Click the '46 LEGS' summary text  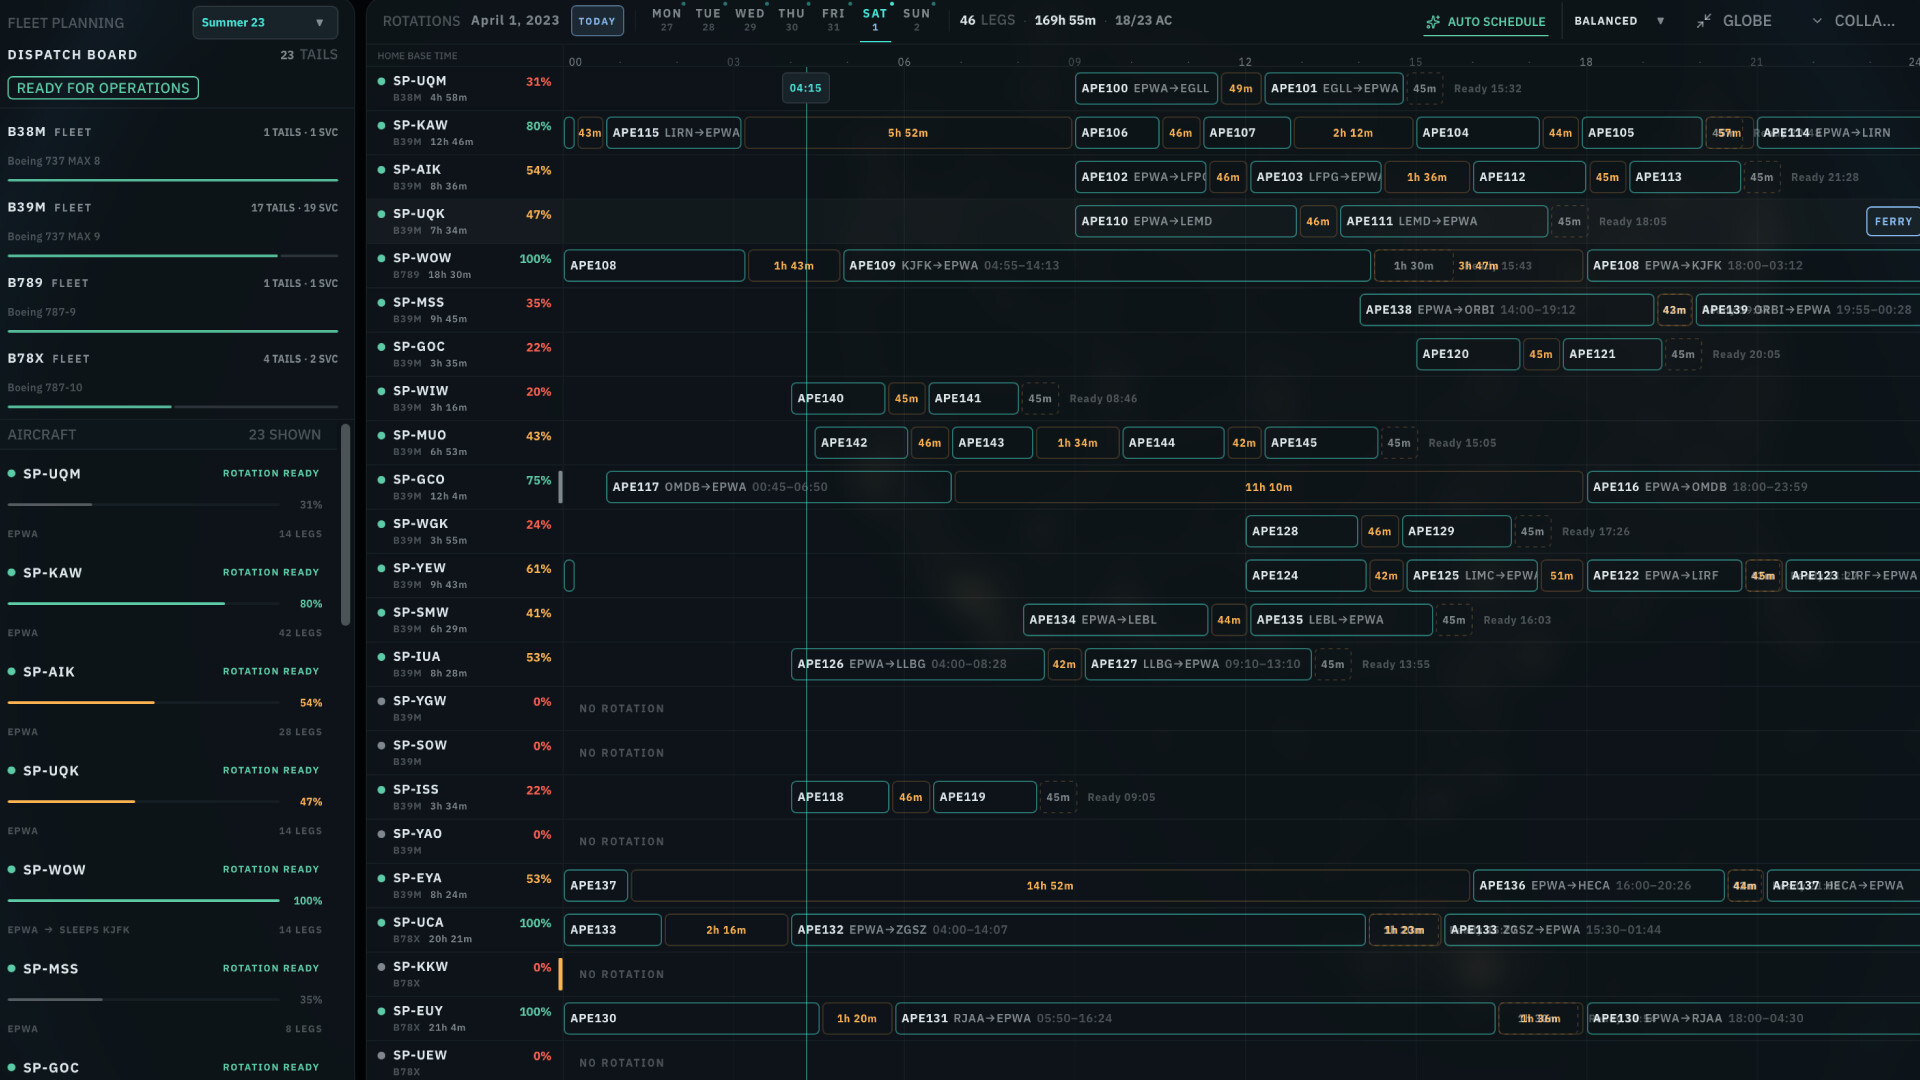(x=987, y=20)
